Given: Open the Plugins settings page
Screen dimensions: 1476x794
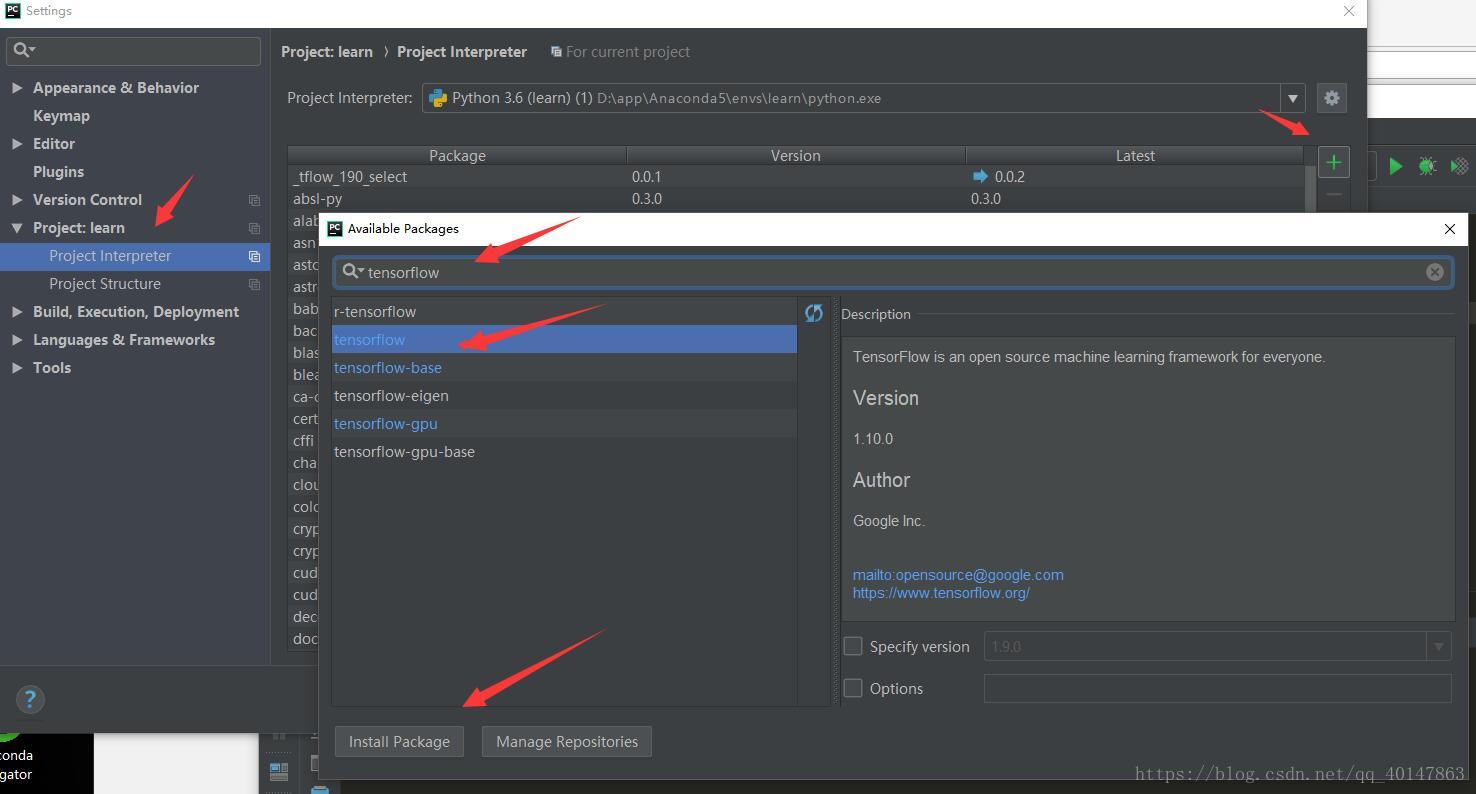Looking at the screenshot, I should [58, 172].
